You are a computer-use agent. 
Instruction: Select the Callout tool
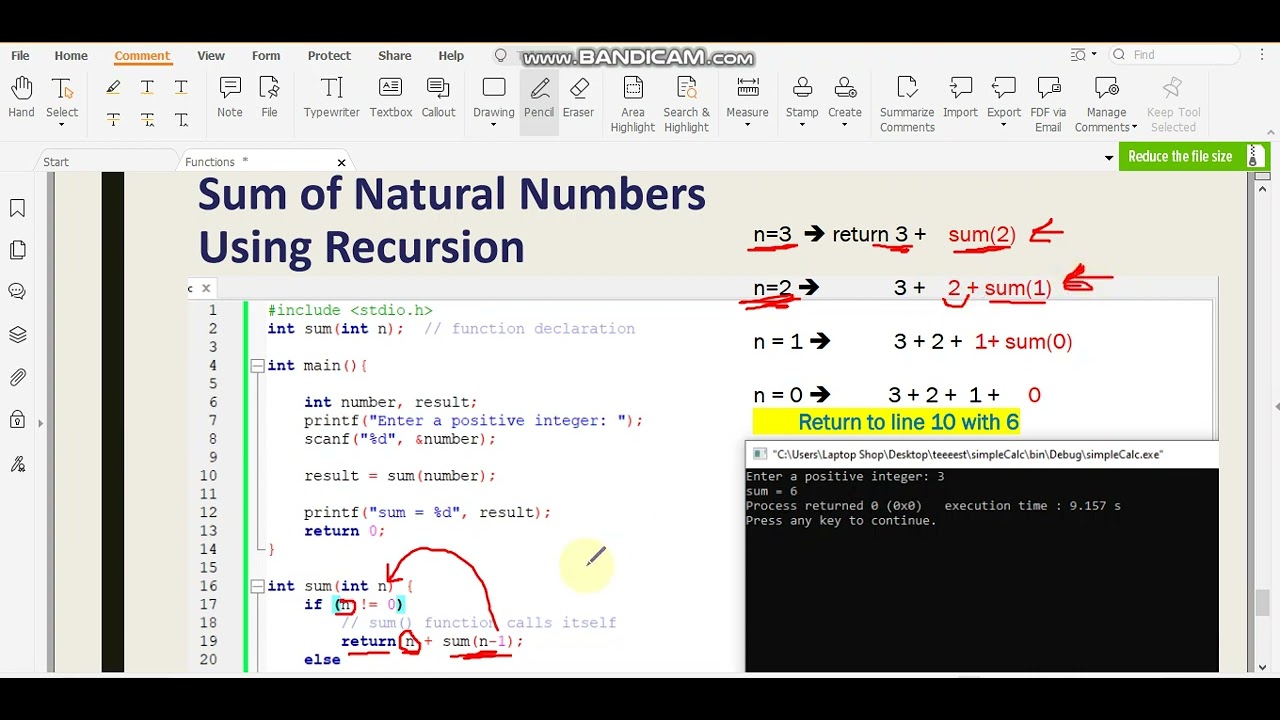(438, 98)
